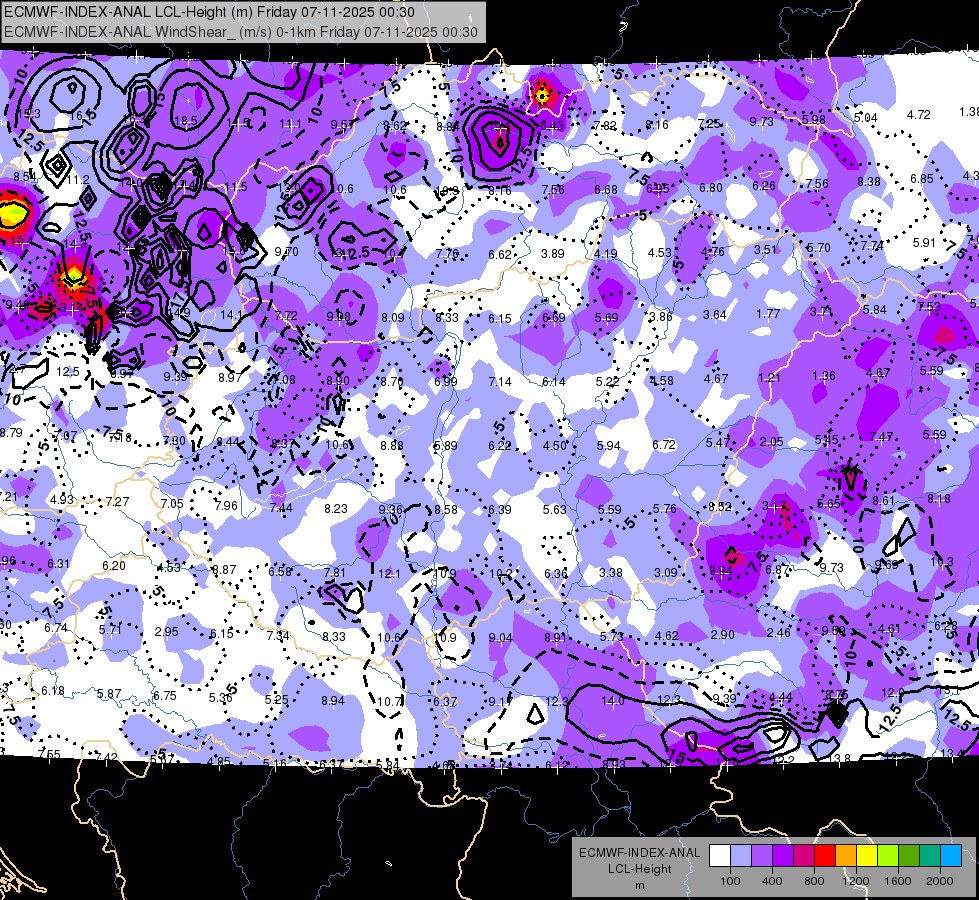
Task: Click the LCL-Height title line at top
Action: point(210,12)
